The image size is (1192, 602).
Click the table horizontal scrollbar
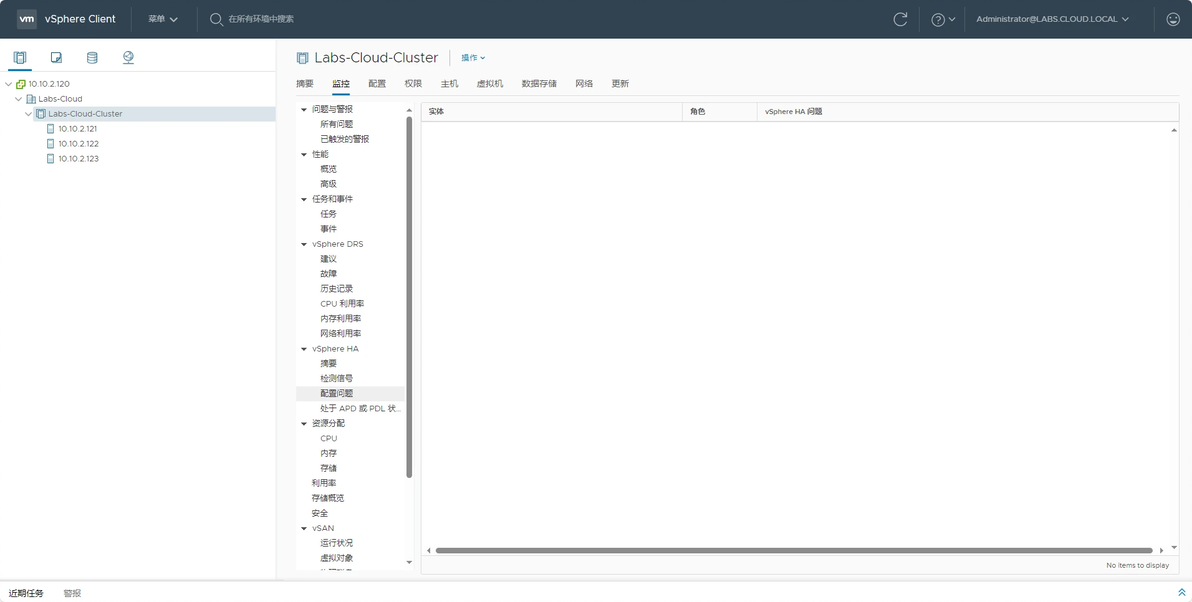click(794, 550)
